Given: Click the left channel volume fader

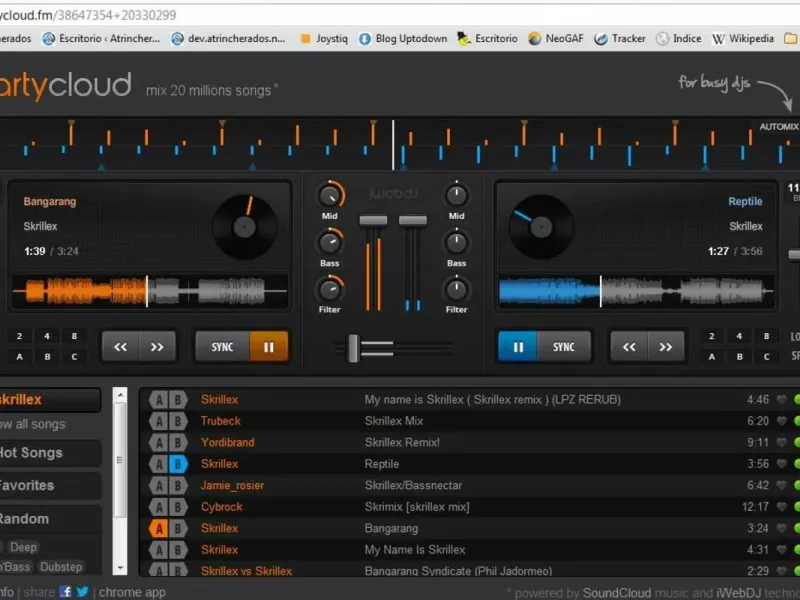Looking at the screenshot, I should click(373, 220).
